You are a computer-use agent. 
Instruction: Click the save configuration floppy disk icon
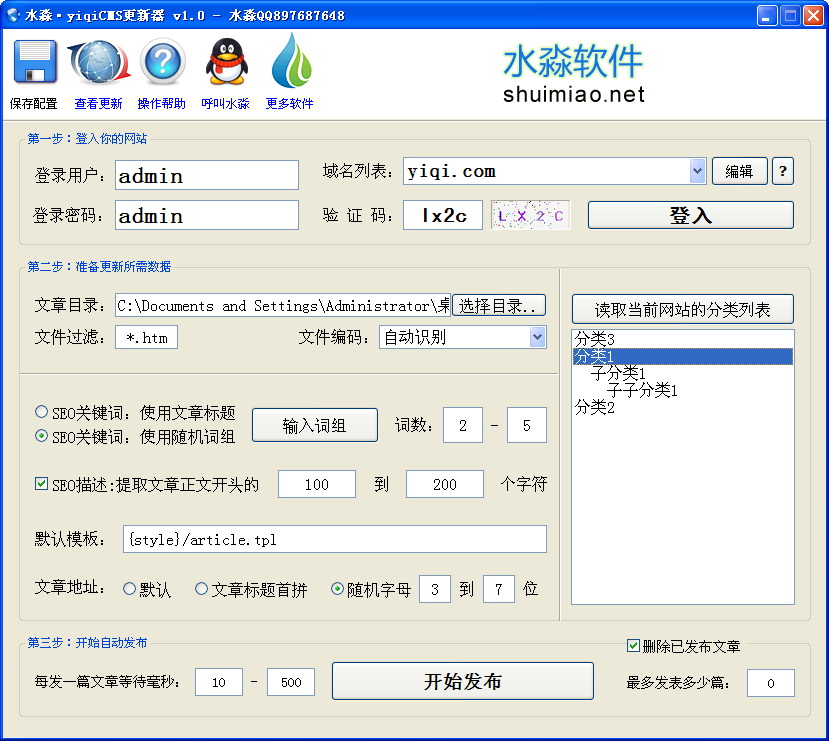tap(35, 62)
